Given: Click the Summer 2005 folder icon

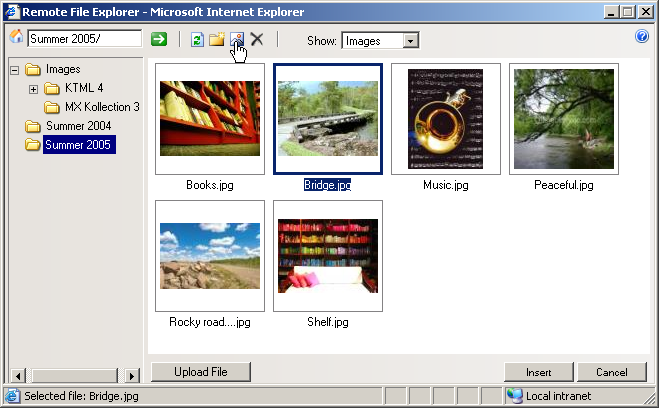Looking at the screenshot, I should pos(33,145).
